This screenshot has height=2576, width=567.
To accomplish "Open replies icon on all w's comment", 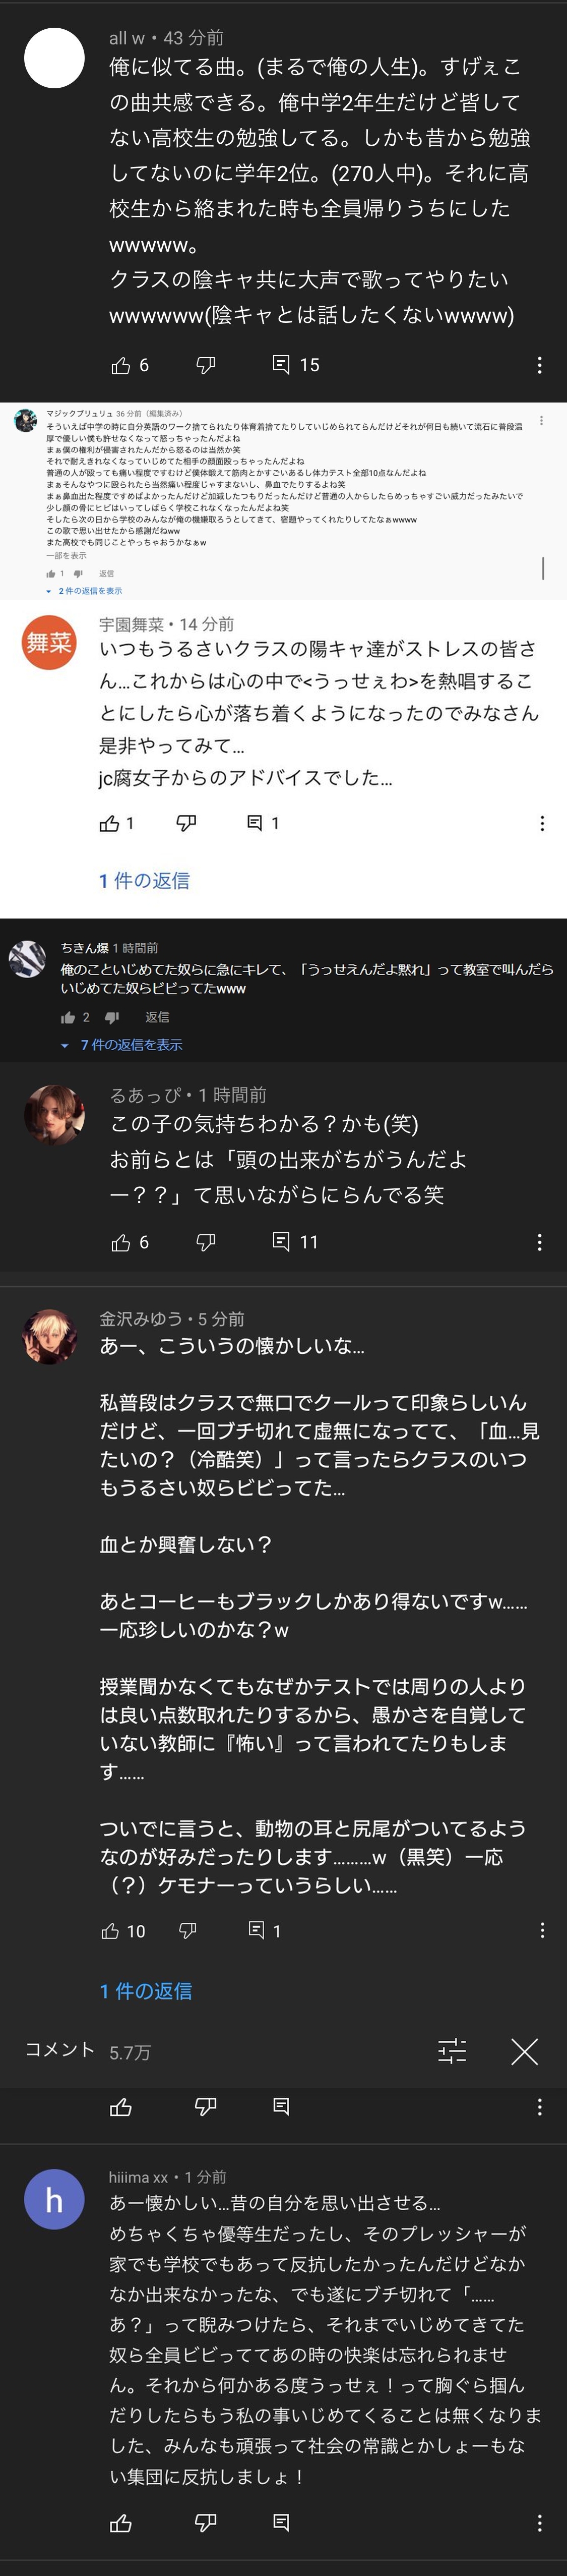I will (282, 365).
